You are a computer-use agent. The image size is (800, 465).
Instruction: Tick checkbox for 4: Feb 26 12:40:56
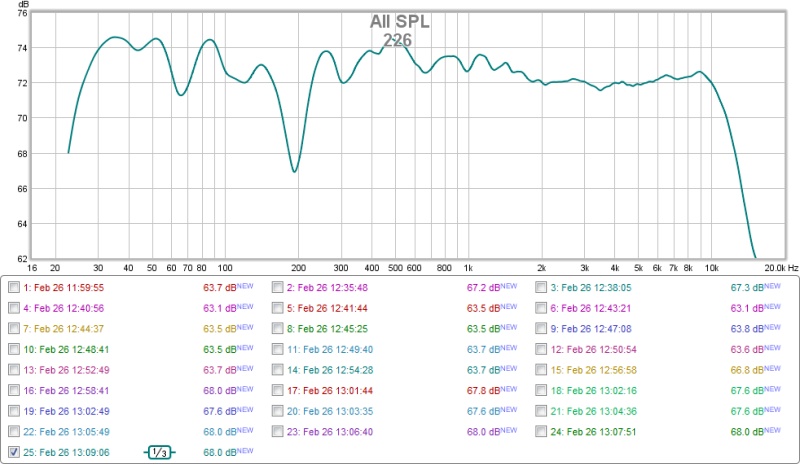pos(14,308)
